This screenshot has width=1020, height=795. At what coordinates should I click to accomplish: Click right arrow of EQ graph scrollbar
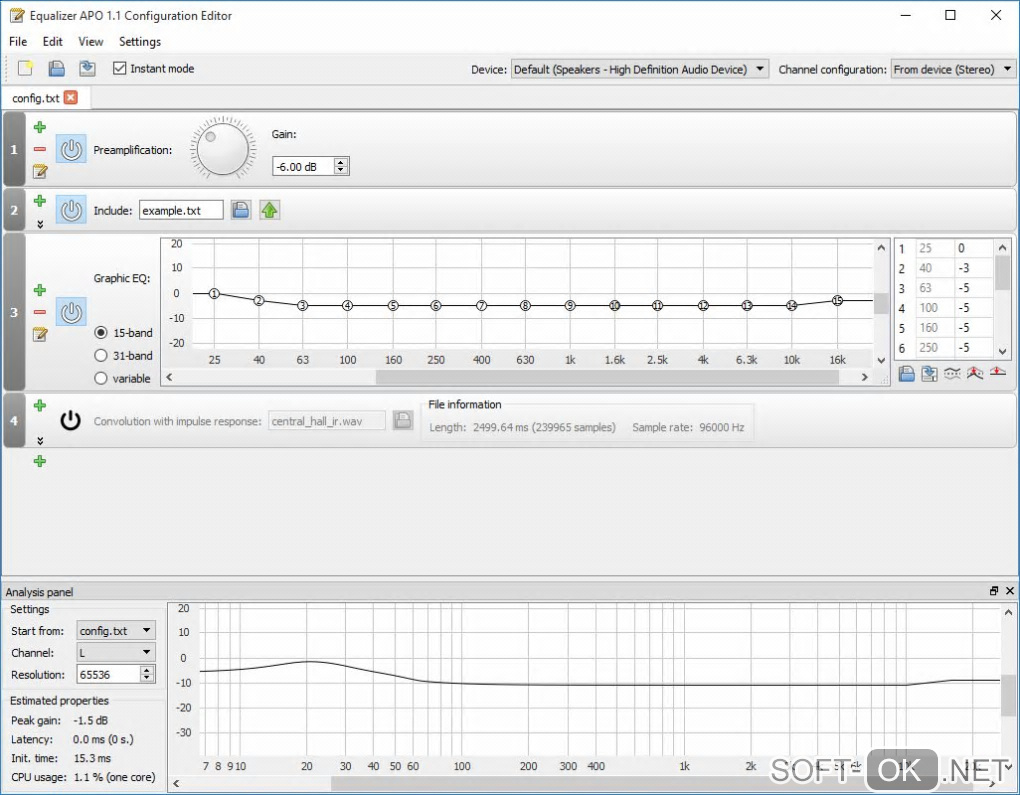tap(865, 377)
